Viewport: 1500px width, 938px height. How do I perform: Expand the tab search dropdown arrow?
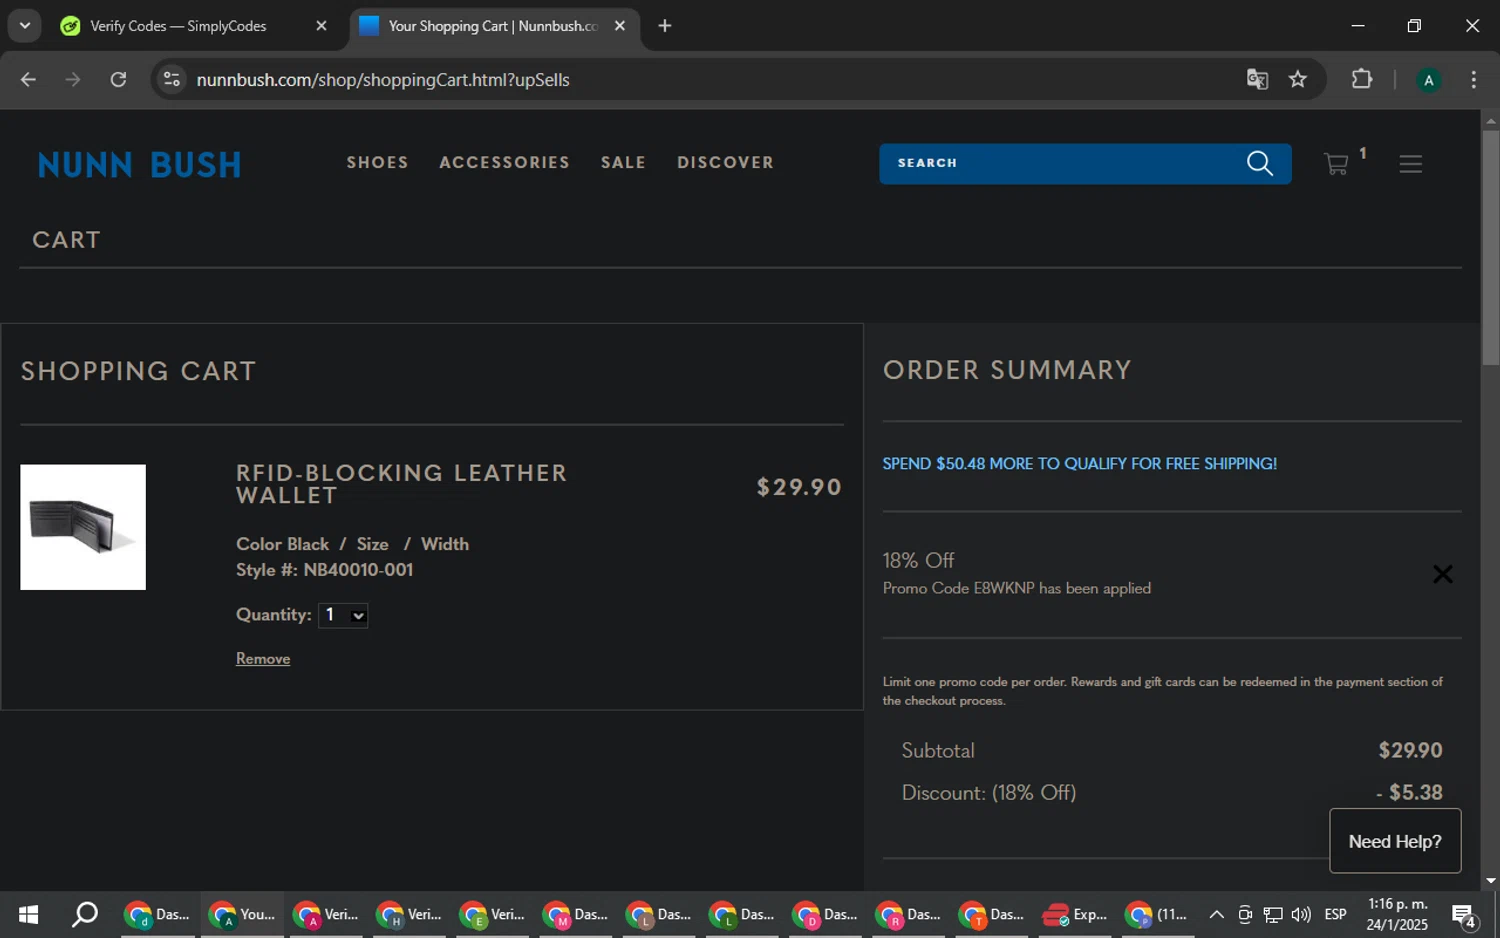25,26
